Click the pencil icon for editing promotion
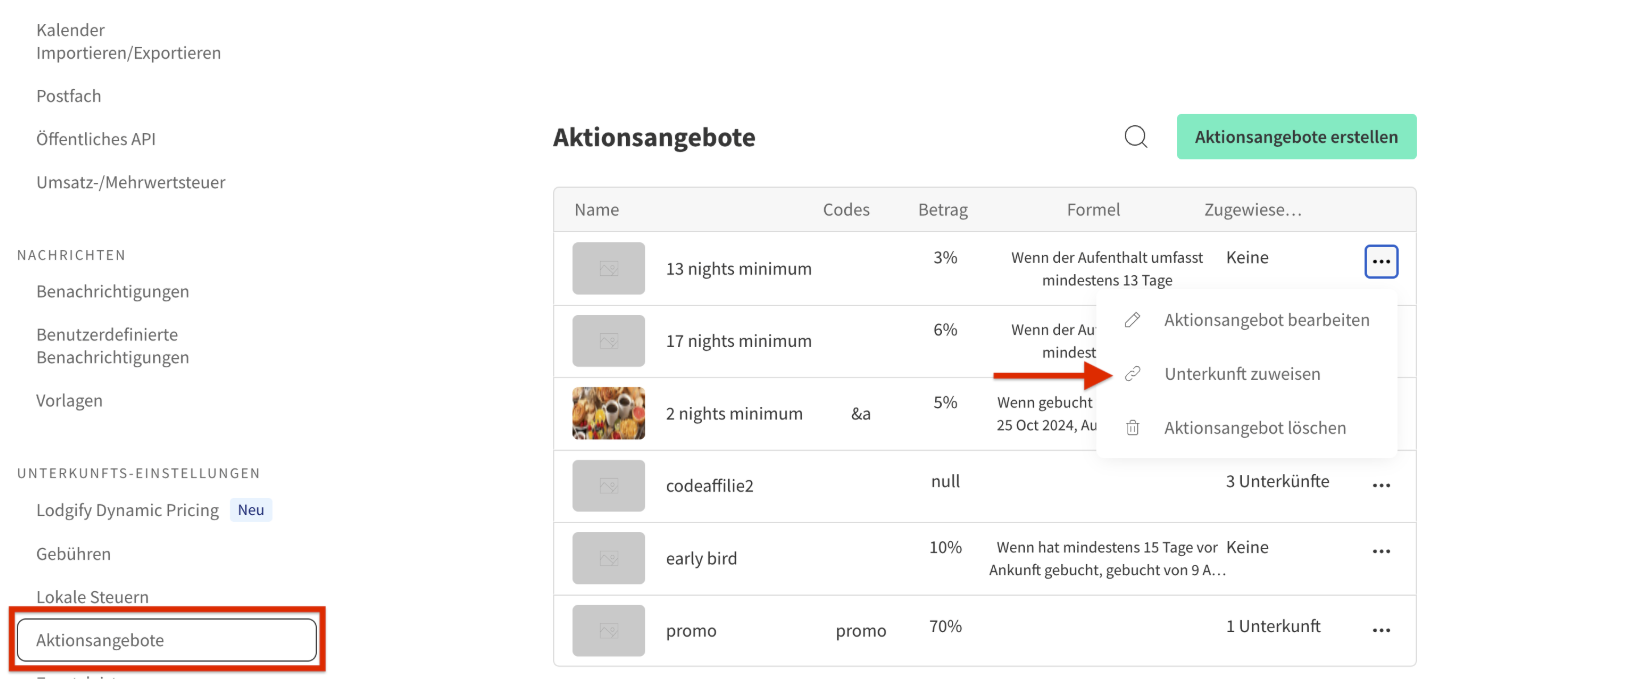 tap(1133, 320)
